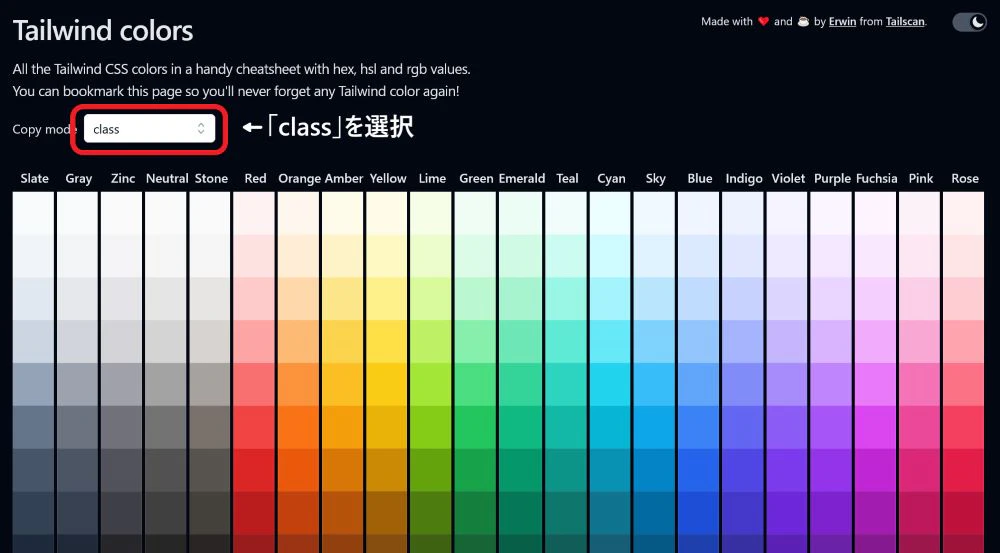Copy the Rose 500 swatch
Viewport: 1000px width, 553px height.
coord(964,427)
